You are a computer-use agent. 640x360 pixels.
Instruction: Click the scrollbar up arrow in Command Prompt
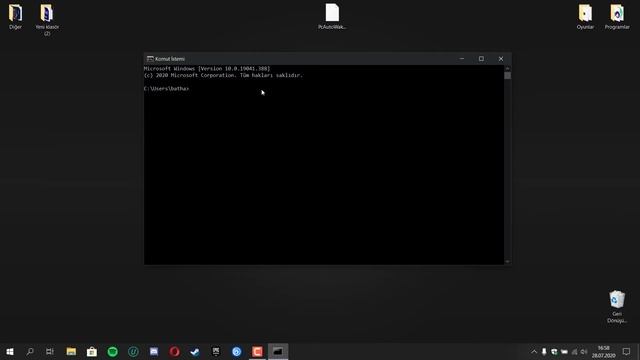tap(507, 68)
